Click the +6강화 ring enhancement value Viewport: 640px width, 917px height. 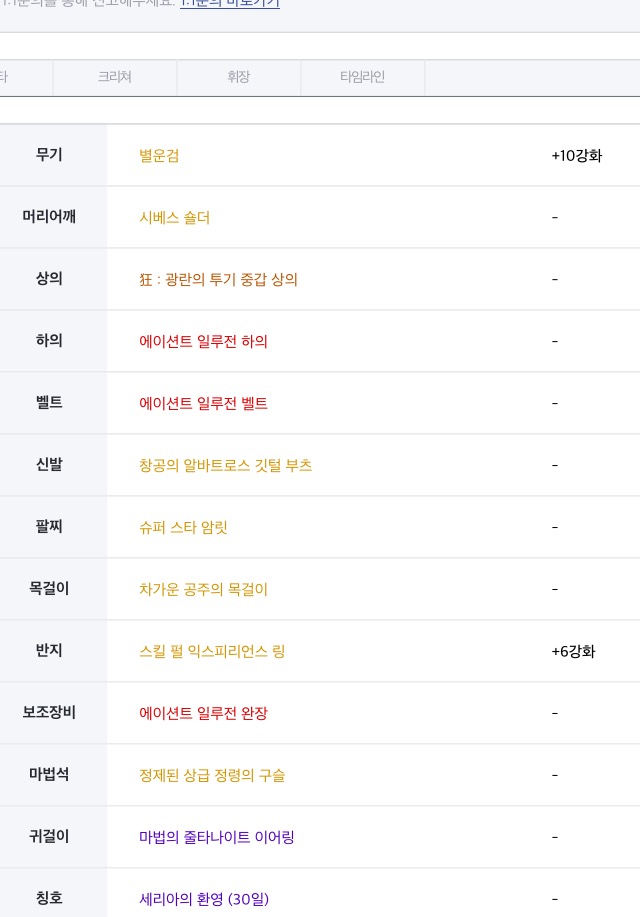click(x=573, y=651)
